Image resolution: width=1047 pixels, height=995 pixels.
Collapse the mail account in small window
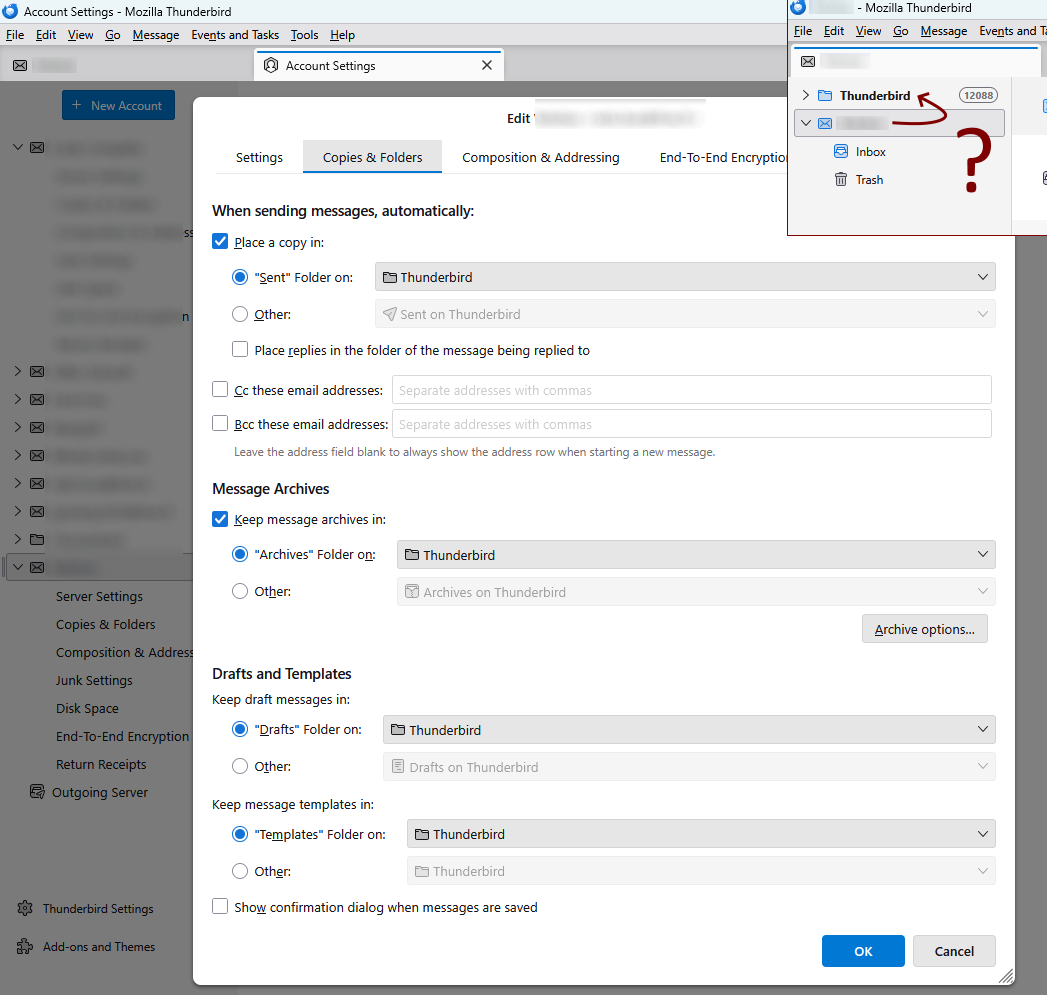(806, 124)
